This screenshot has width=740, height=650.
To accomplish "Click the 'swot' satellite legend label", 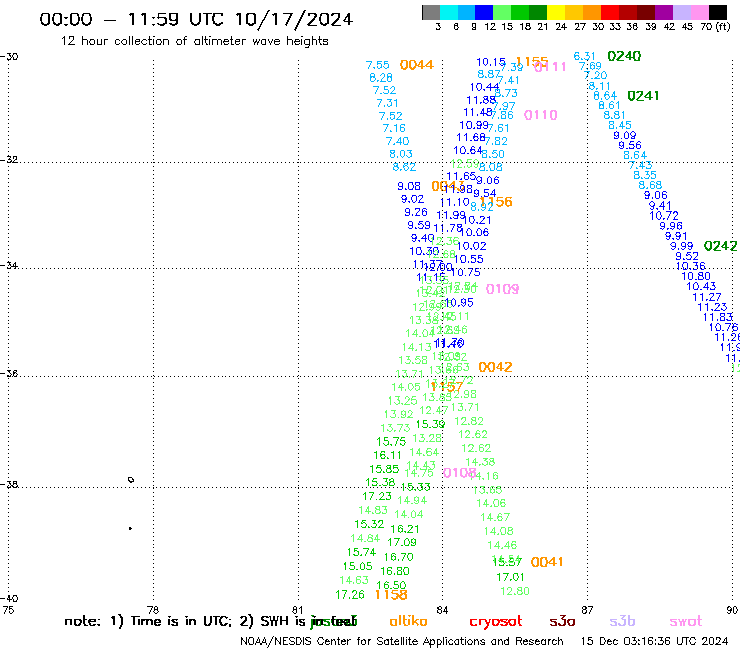I will click(686, 621).
